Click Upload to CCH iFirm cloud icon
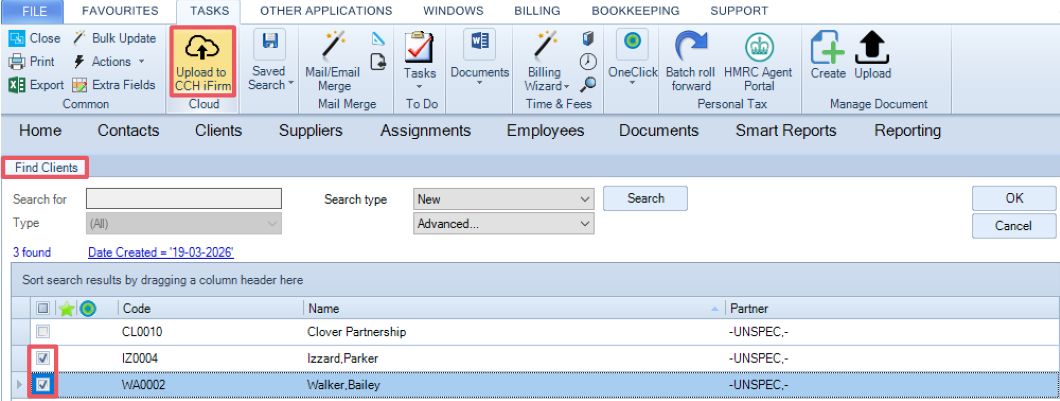Screen dimensions: 1060x401 pyautogui.click(x=201, y=47)
